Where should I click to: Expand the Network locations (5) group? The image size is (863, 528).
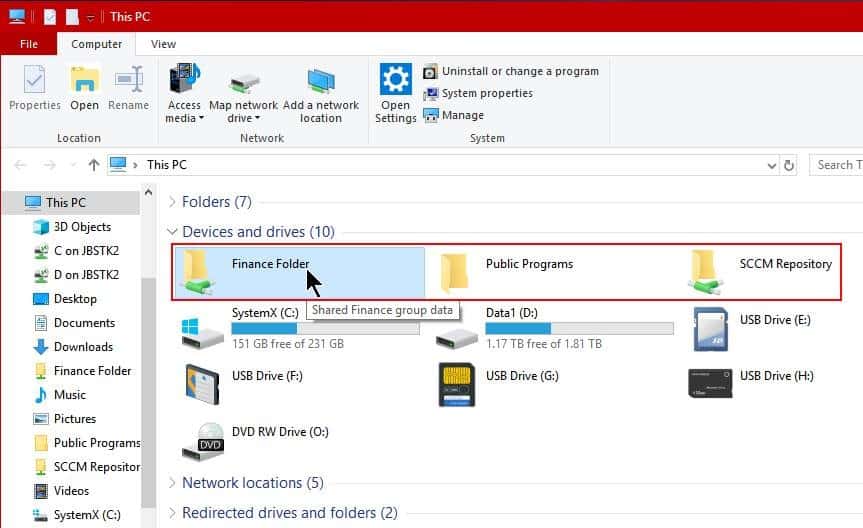[172, 483]
